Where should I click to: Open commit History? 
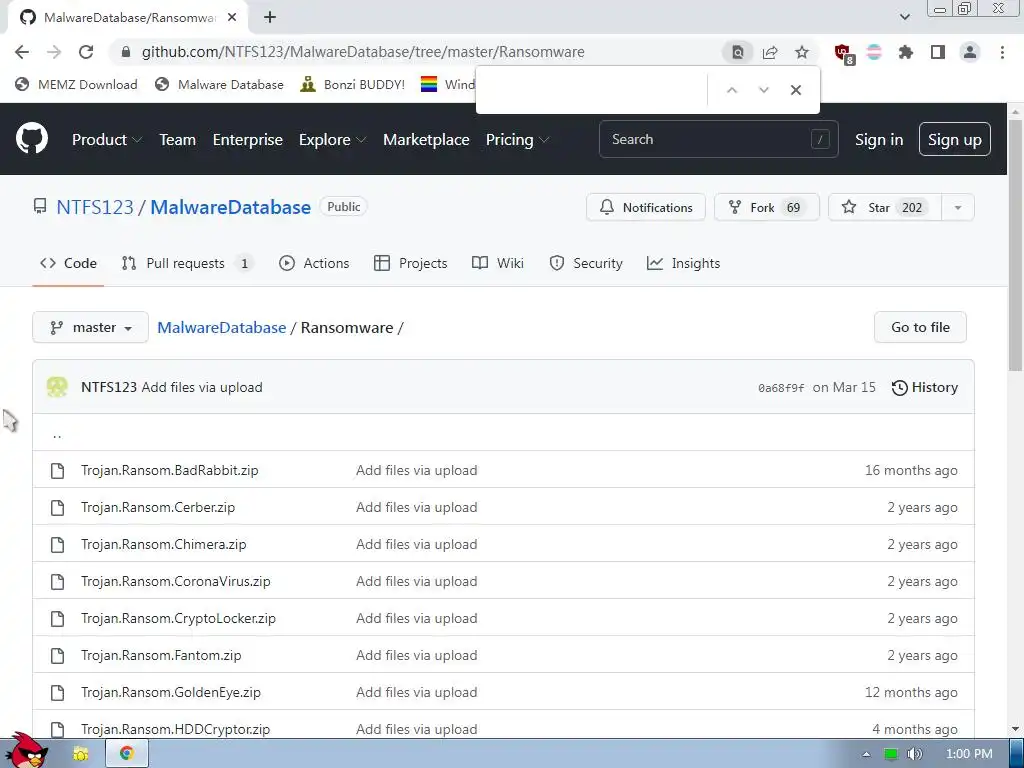[925, 387]
